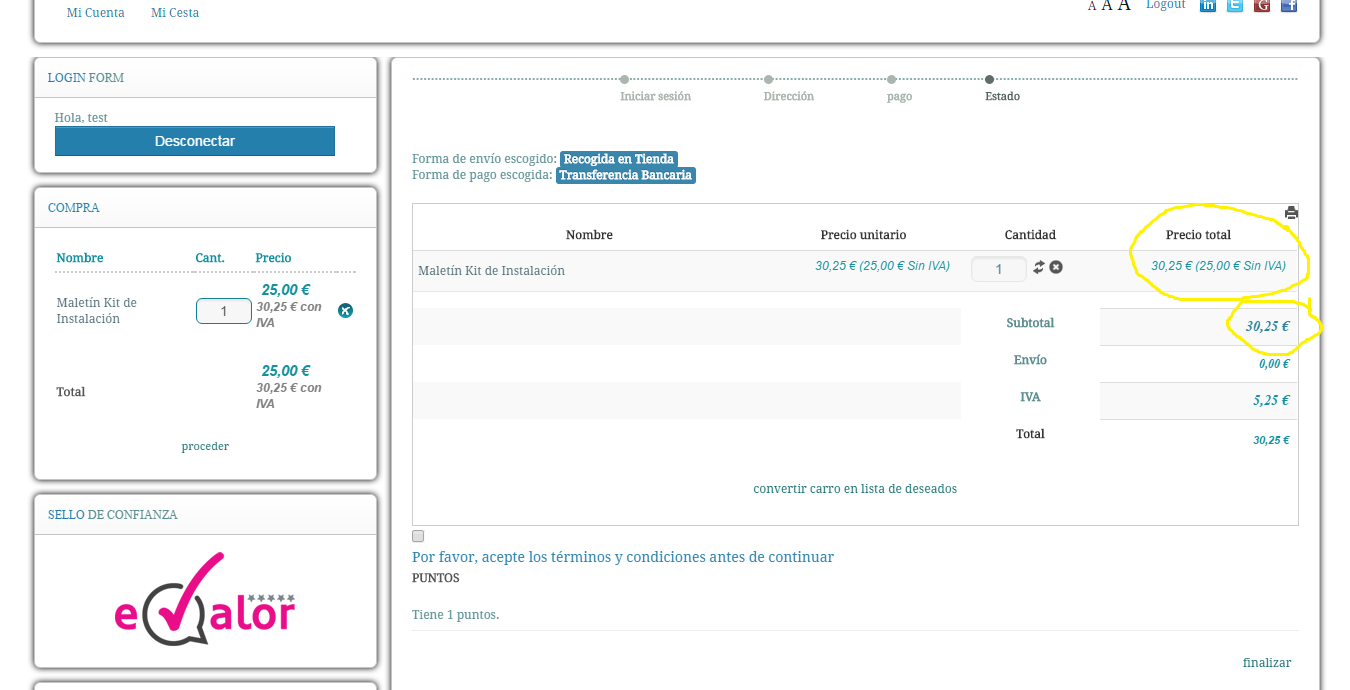Click the LOGIN FORM panel title
Viewport: 1350px width, 690px height.
click(86, 78)
